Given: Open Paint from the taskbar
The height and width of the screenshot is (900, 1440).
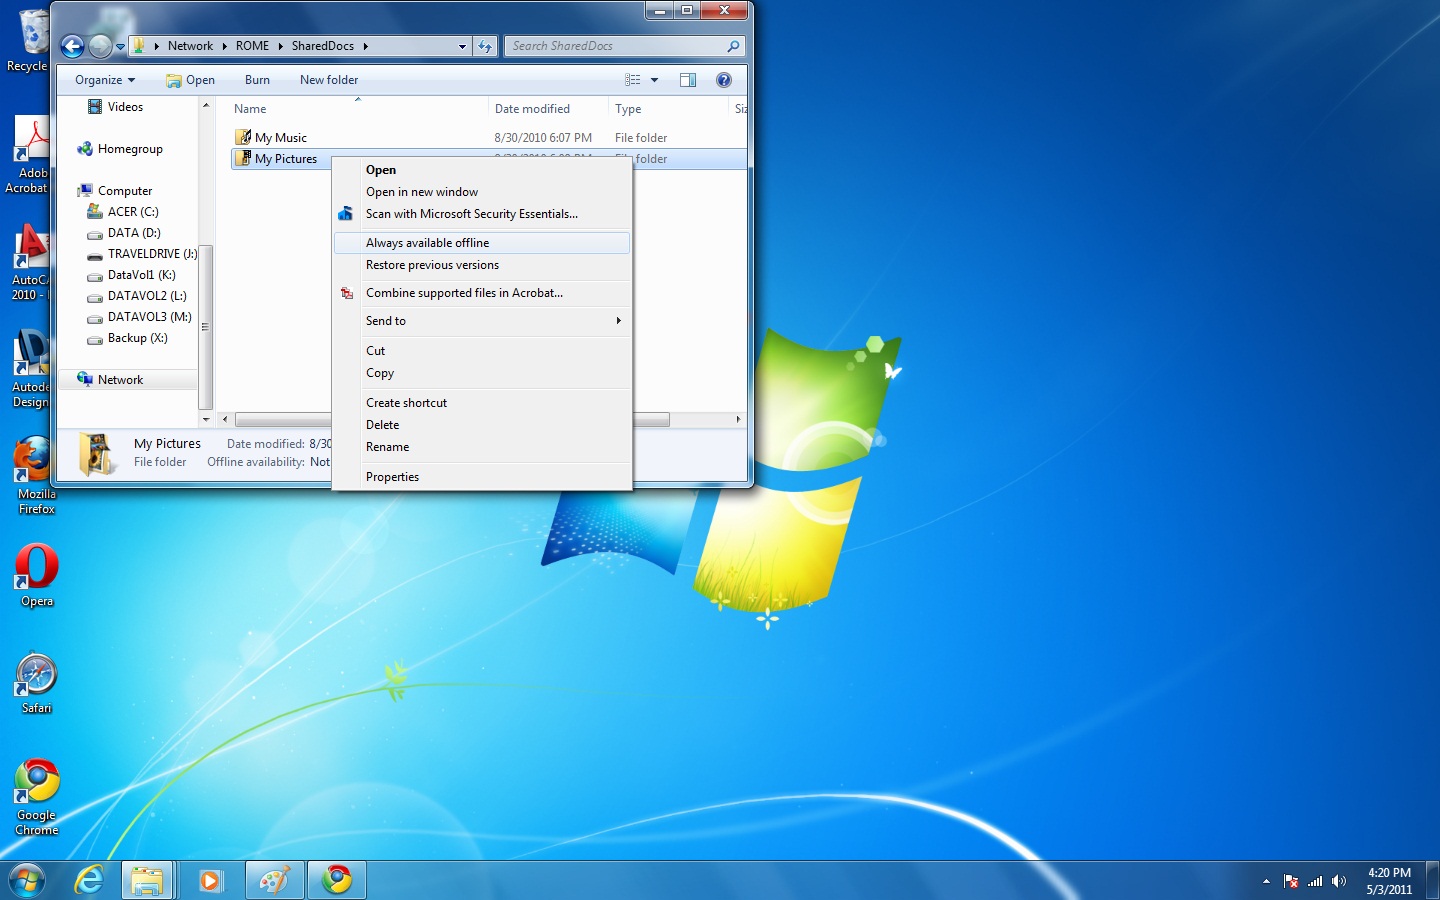Looking at the screenshot, I should pyautogui.click(x=273, y=880).
